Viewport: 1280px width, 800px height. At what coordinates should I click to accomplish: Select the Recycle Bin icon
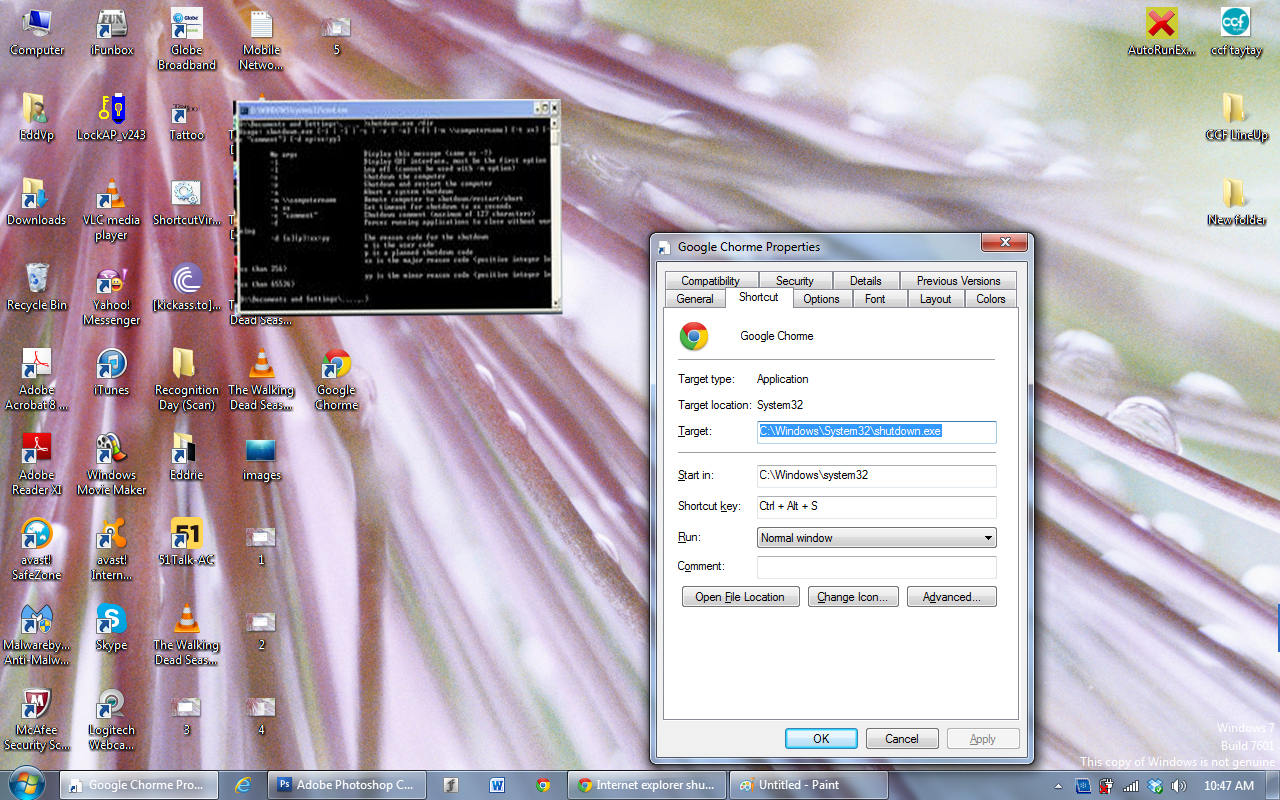(37, 287)
